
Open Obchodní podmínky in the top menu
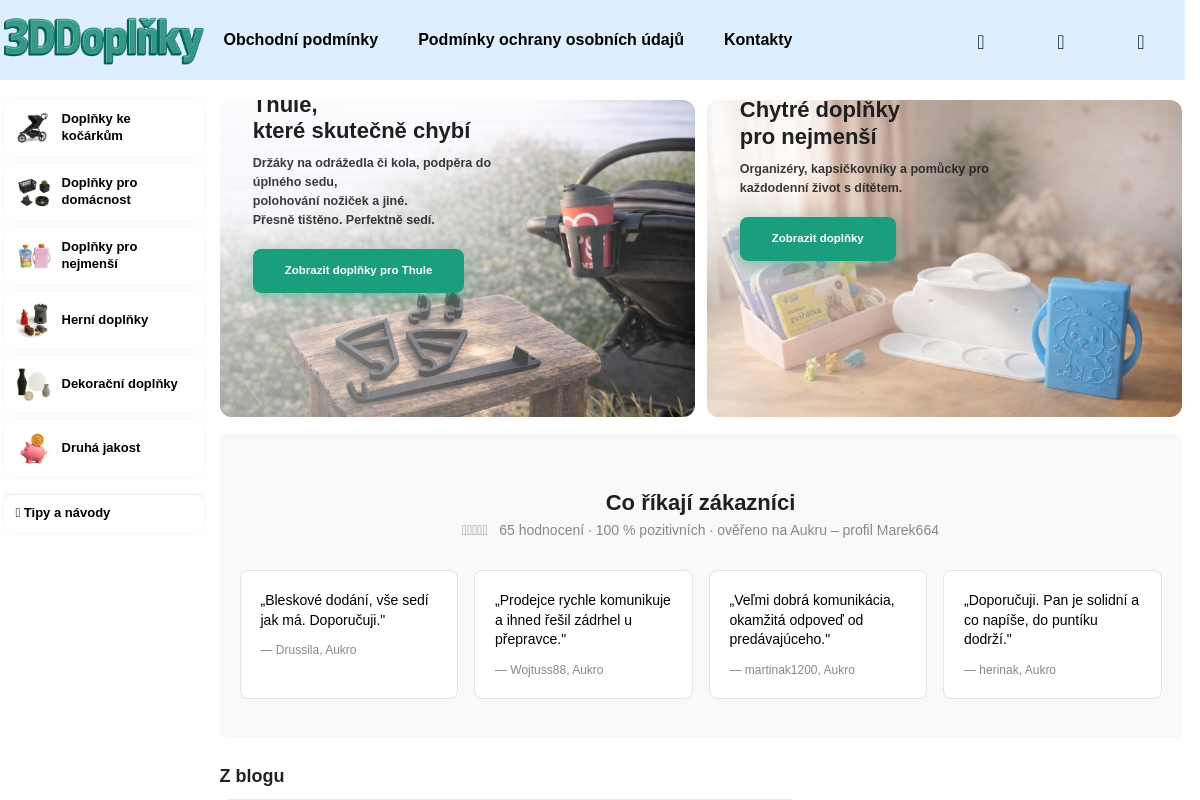click(301, 40)
